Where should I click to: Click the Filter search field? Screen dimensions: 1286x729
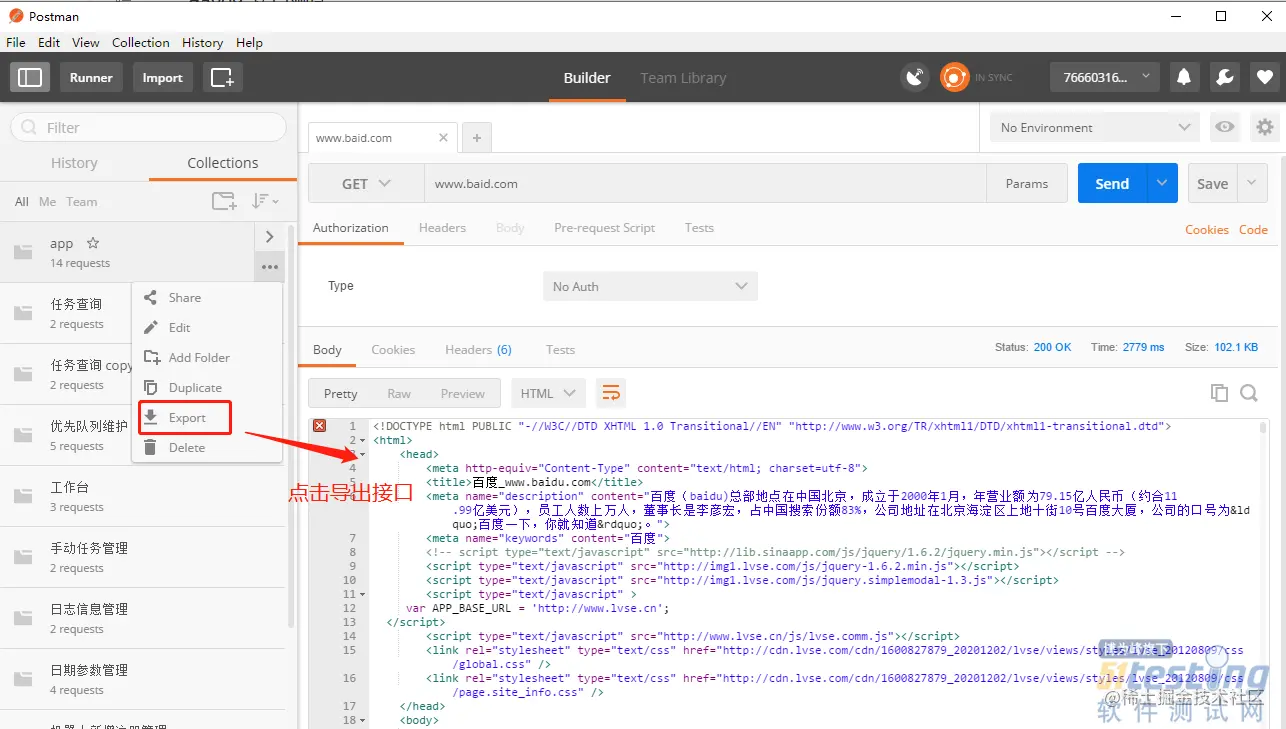coord(148,127)
